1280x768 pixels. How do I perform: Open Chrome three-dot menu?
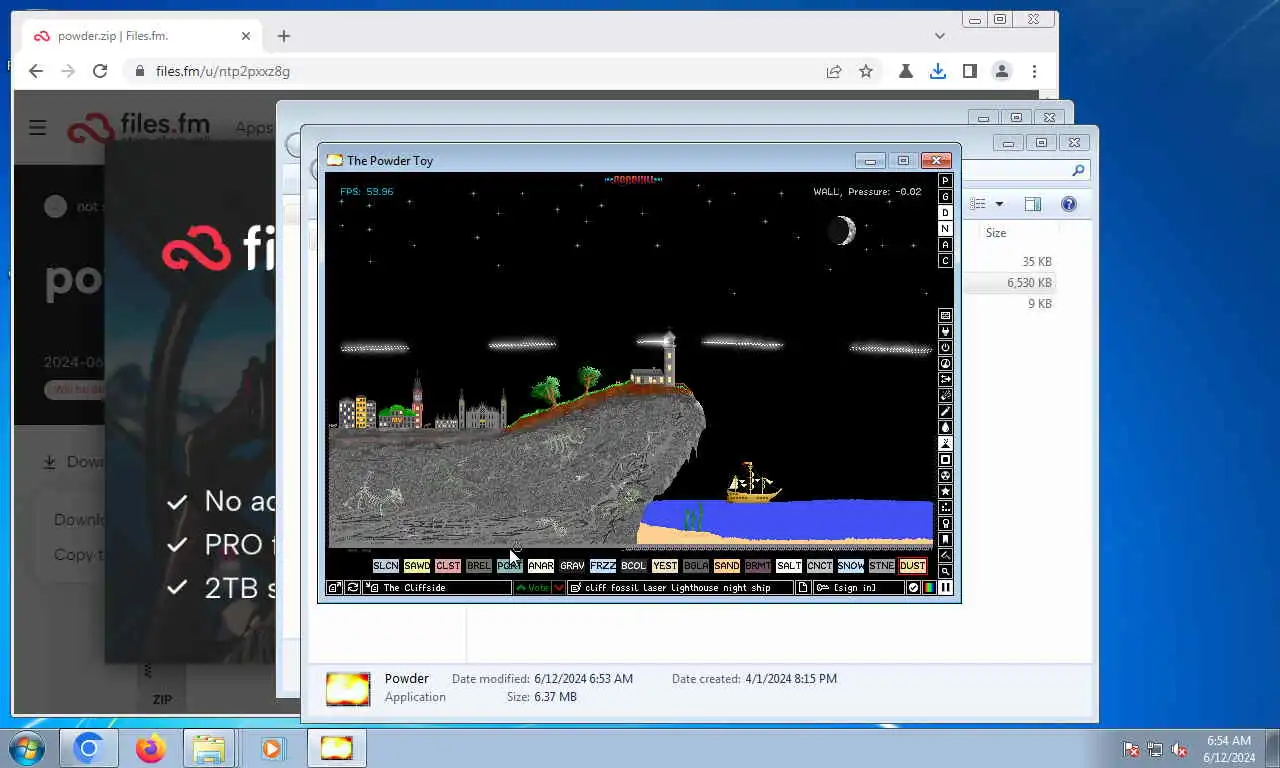tap(1034, 71)
